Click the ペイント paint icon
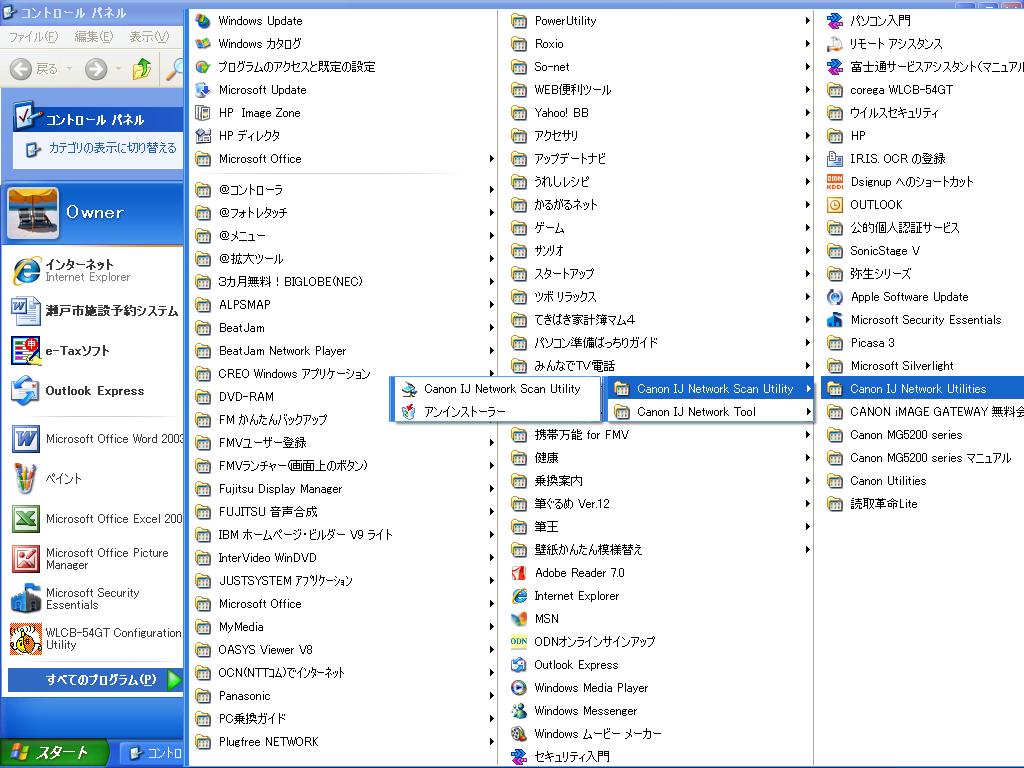 point(26,479)
